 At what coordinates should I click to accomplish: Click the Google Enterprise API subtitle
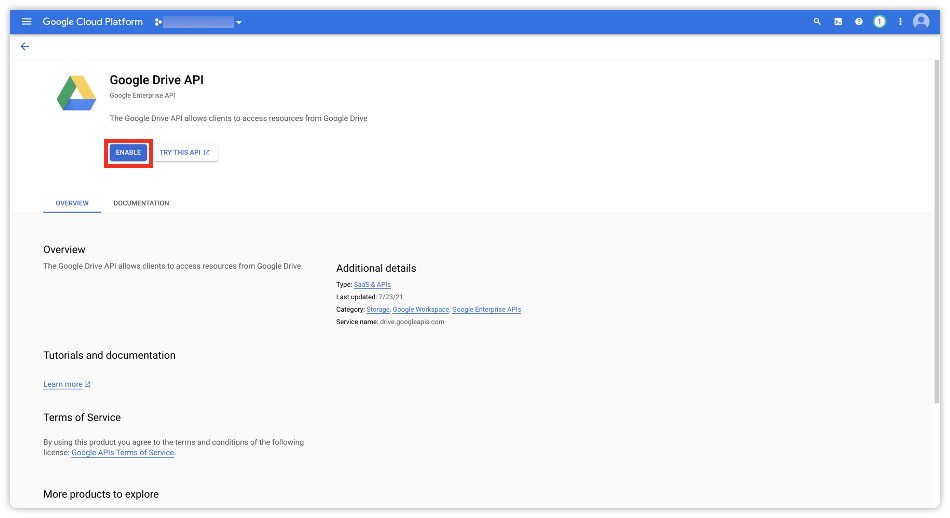pyautogui.click(x=142, y=96)
